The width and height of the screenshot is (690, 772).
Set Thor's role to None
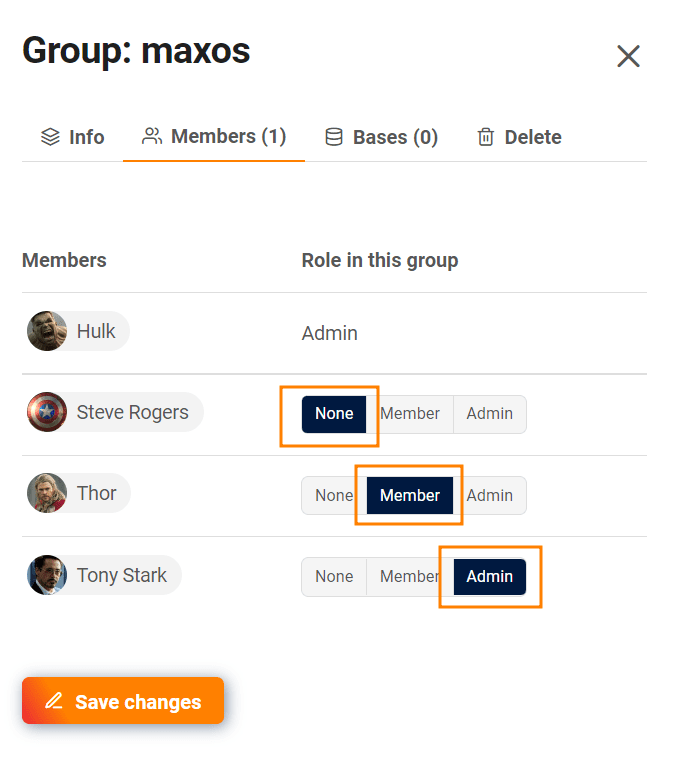pos(334,495)
